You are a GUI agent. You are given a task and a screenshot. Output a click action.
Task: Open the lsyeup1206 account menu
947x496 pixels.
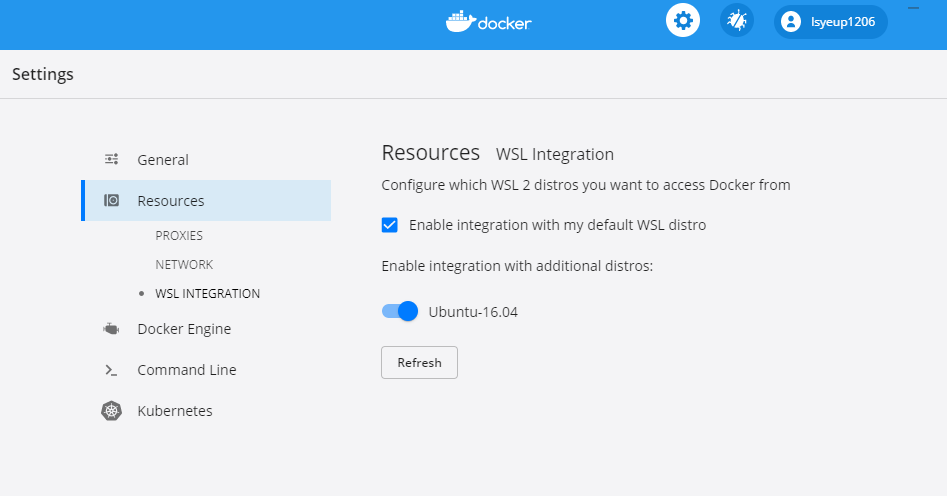pos(830,22)
